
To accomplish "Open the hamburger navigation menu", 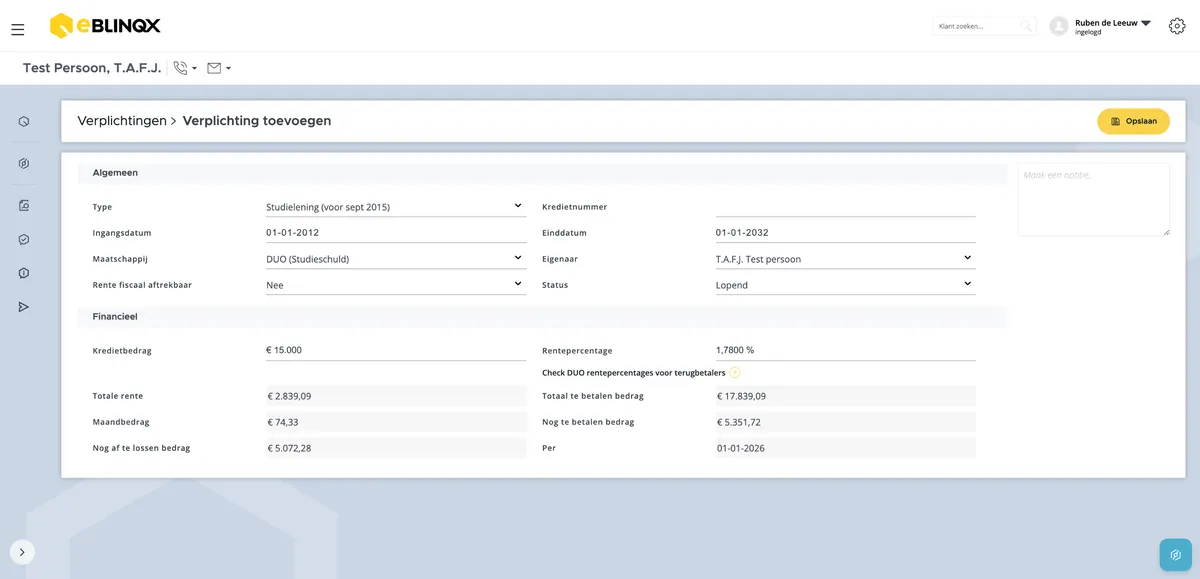I will tap(18, 30).
